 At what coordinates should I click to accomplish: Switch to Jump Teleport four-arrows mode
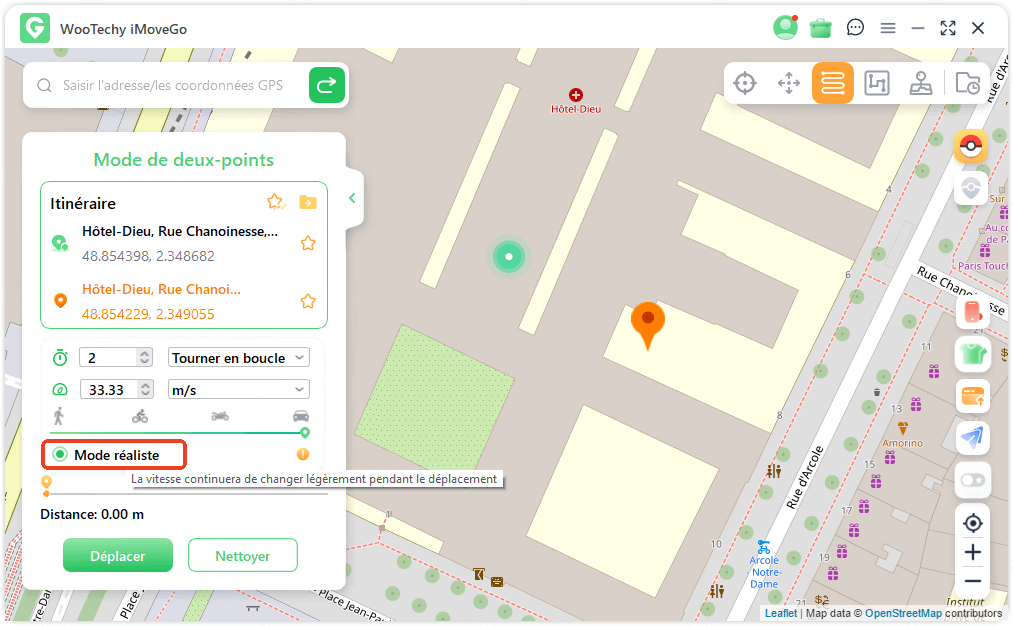click(x=789, y=83)
